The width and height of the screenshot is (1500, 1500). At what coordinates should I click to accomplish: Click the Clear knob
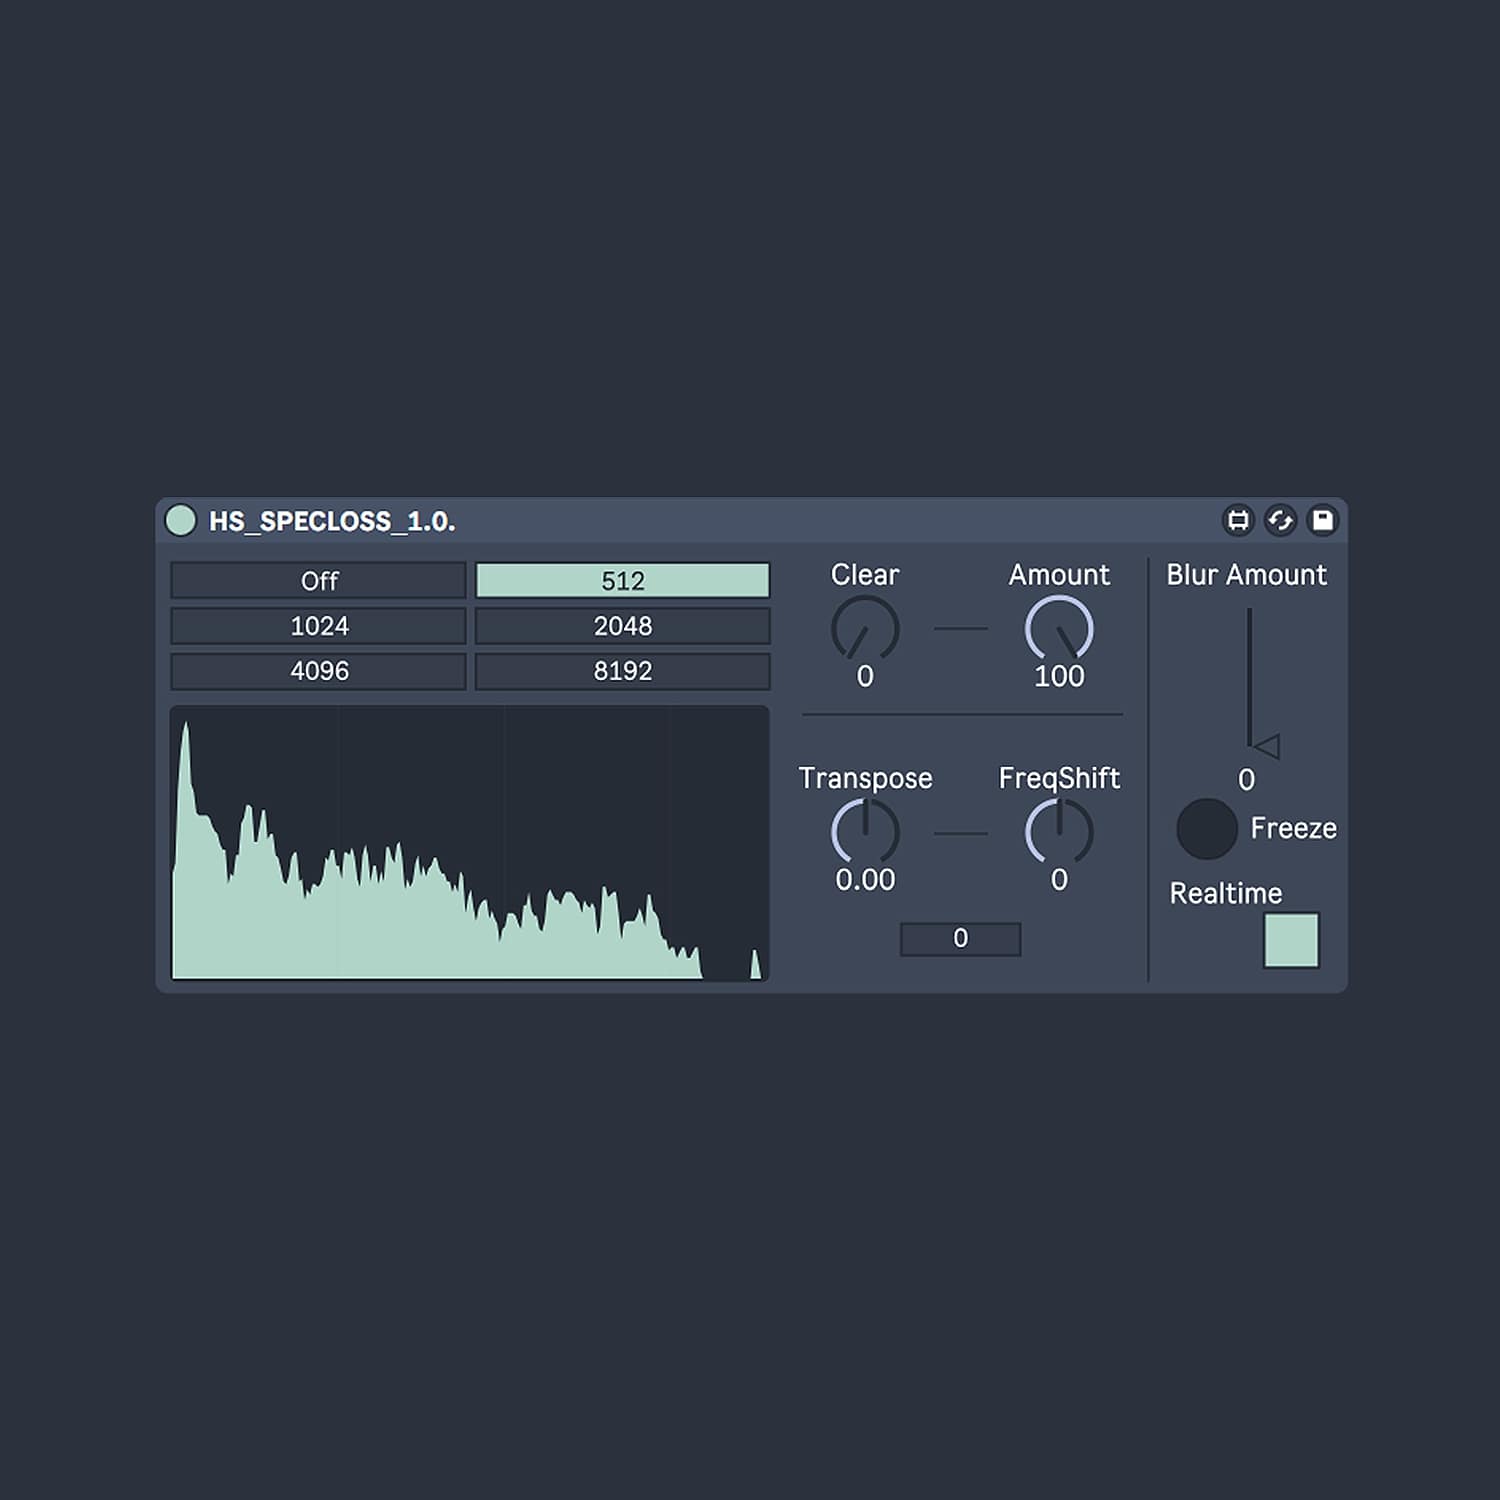(865, 629)
